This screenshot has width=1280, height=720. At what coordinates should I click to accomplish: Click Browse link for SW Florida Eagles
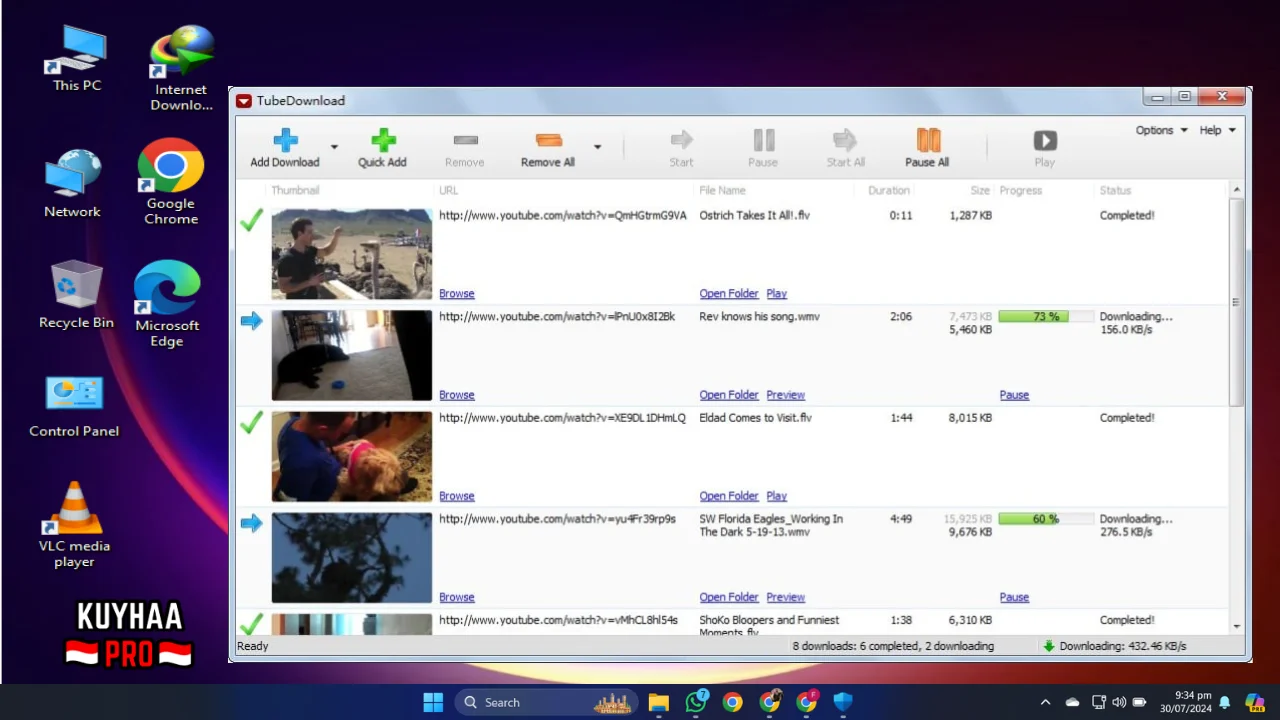click(x=457, y=597)
